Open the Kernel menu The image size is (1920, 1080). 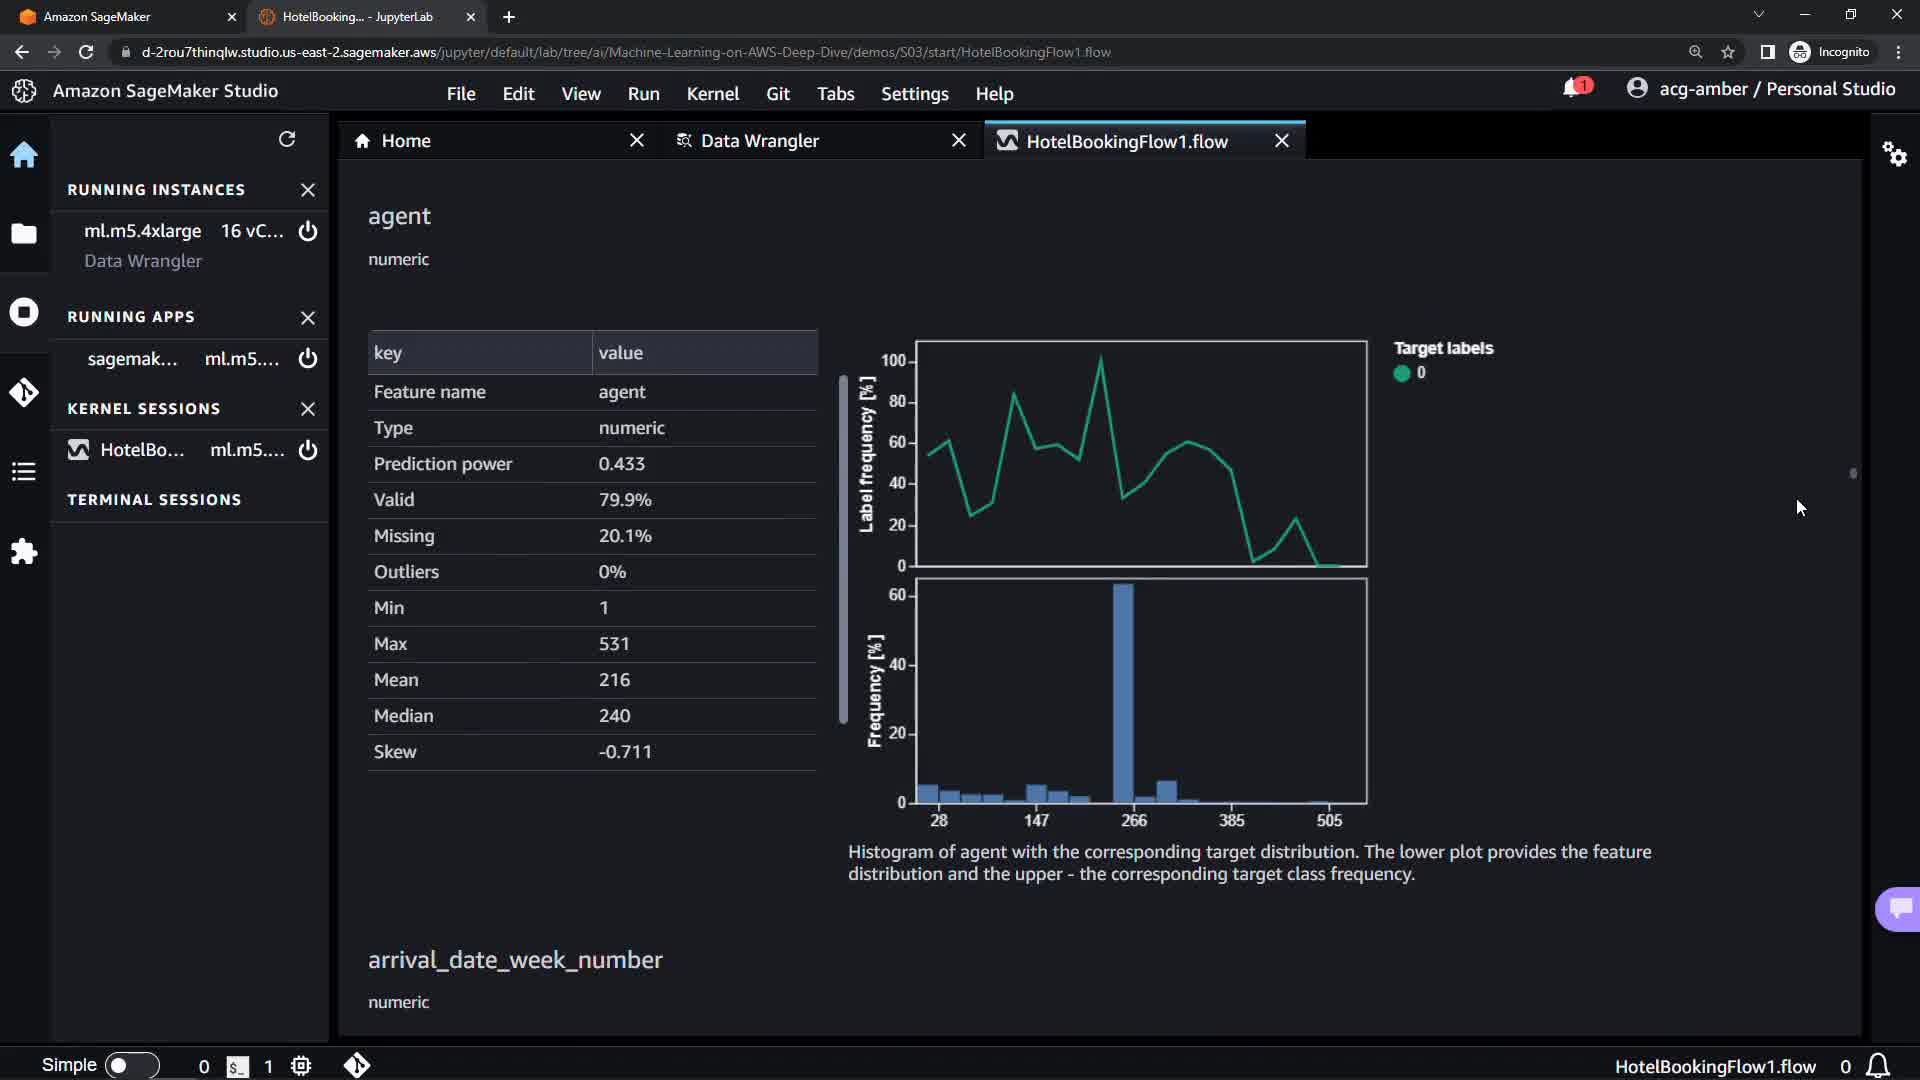pyautogui.click(x=712, y=93)
